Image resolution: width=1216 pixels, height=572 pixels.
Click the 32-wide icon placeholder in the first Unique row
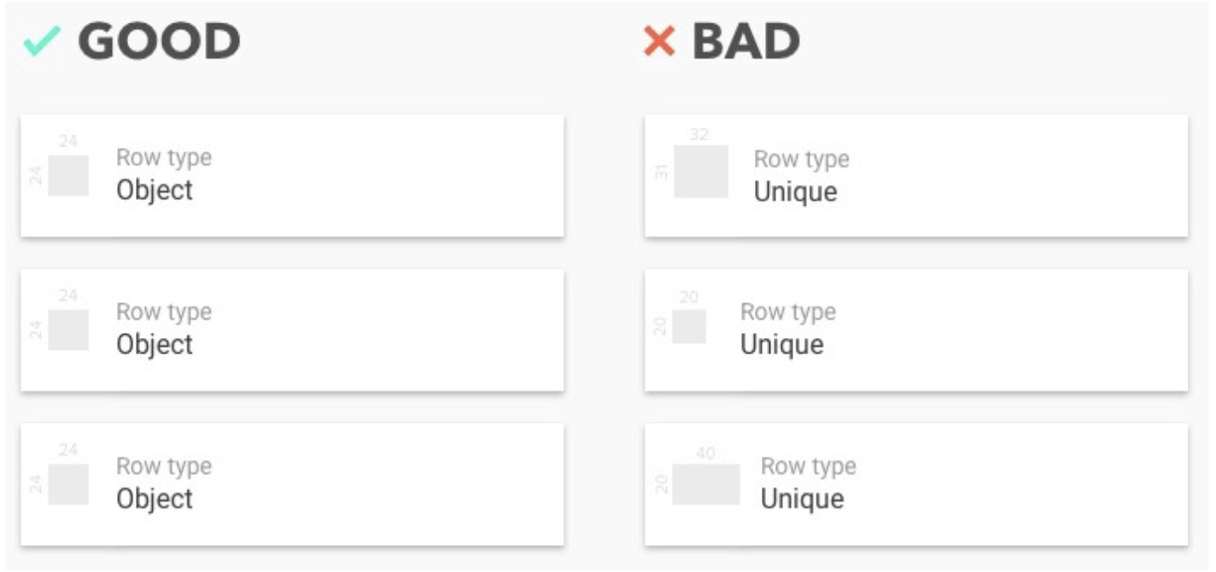(x=701, y=171)
